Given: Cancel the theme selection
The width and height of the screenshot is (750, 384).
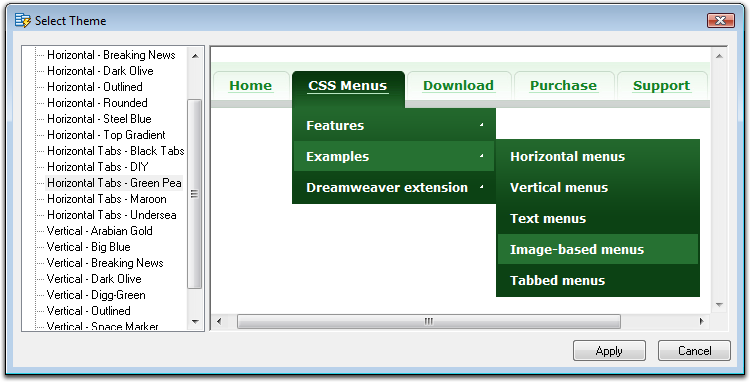Looking at the screenshot, I should click(x=694, y=351).
